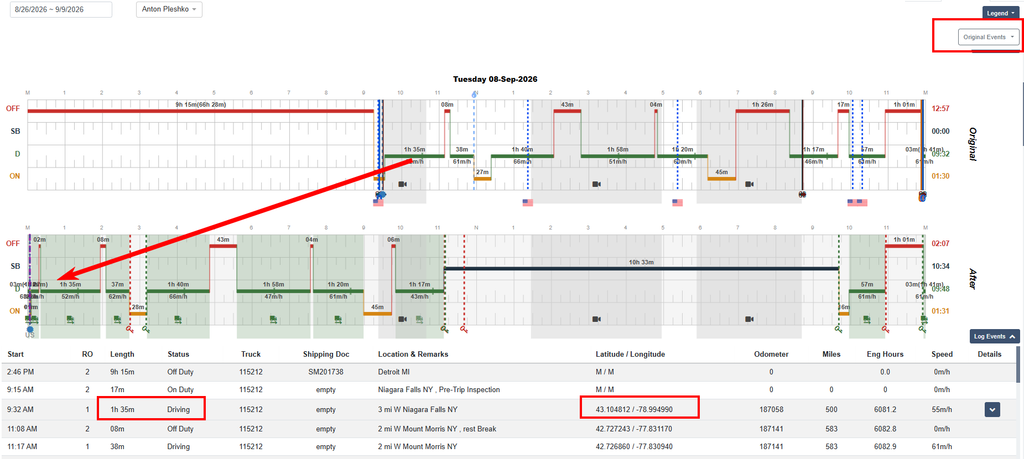Select 1h 17m driving segment in After graph

[x=420, y=291]
